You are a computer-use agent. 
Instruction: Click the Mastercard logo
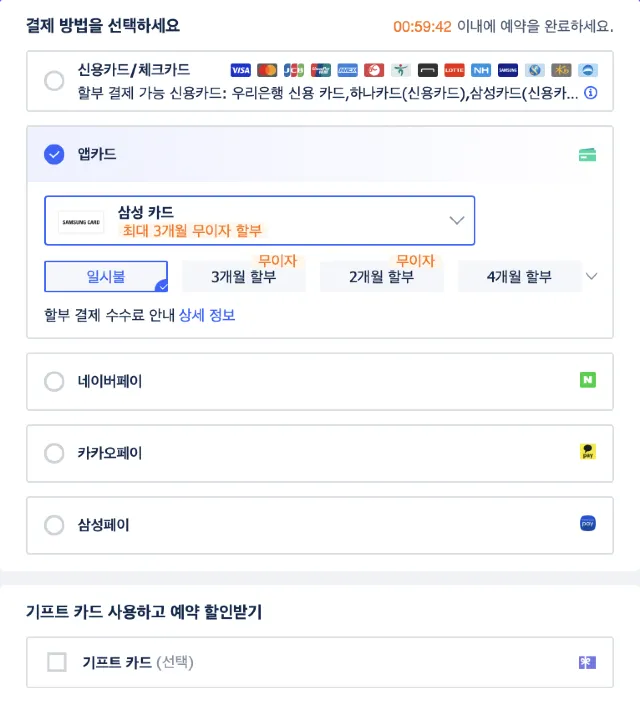coord(267,70)
